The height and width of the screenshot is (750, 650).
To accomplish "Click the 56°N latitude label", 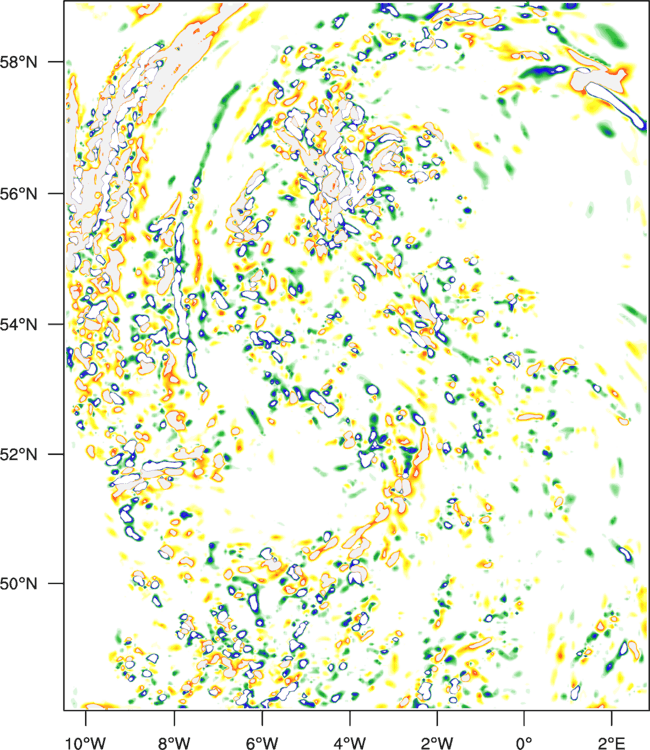I will [x=18, y=194].
